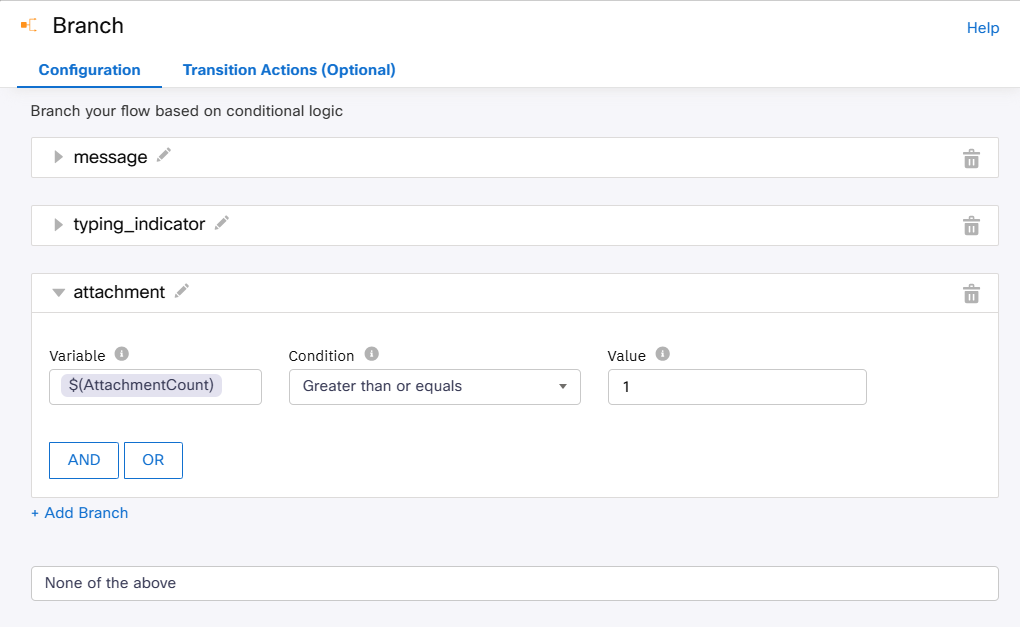Click the + Add Branch link
This screenshot has height=627, width=1020.
point(80,513)
